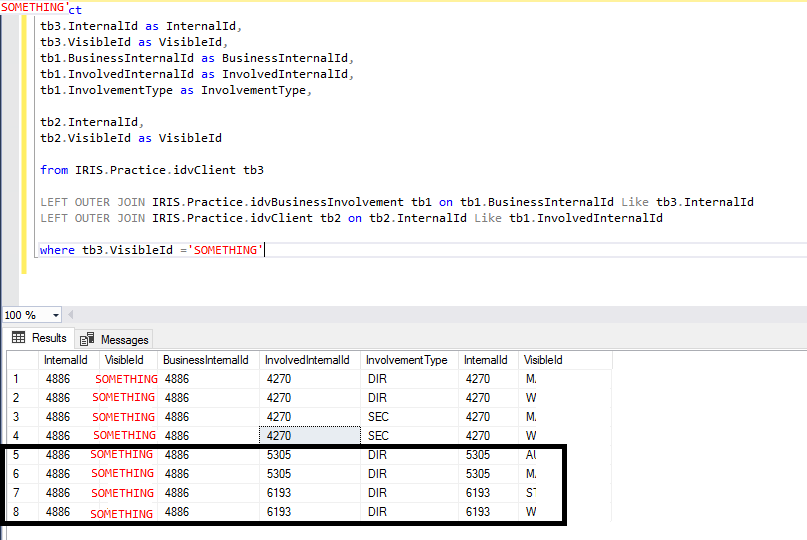Click the Messages tab document icon

[87, 340]
